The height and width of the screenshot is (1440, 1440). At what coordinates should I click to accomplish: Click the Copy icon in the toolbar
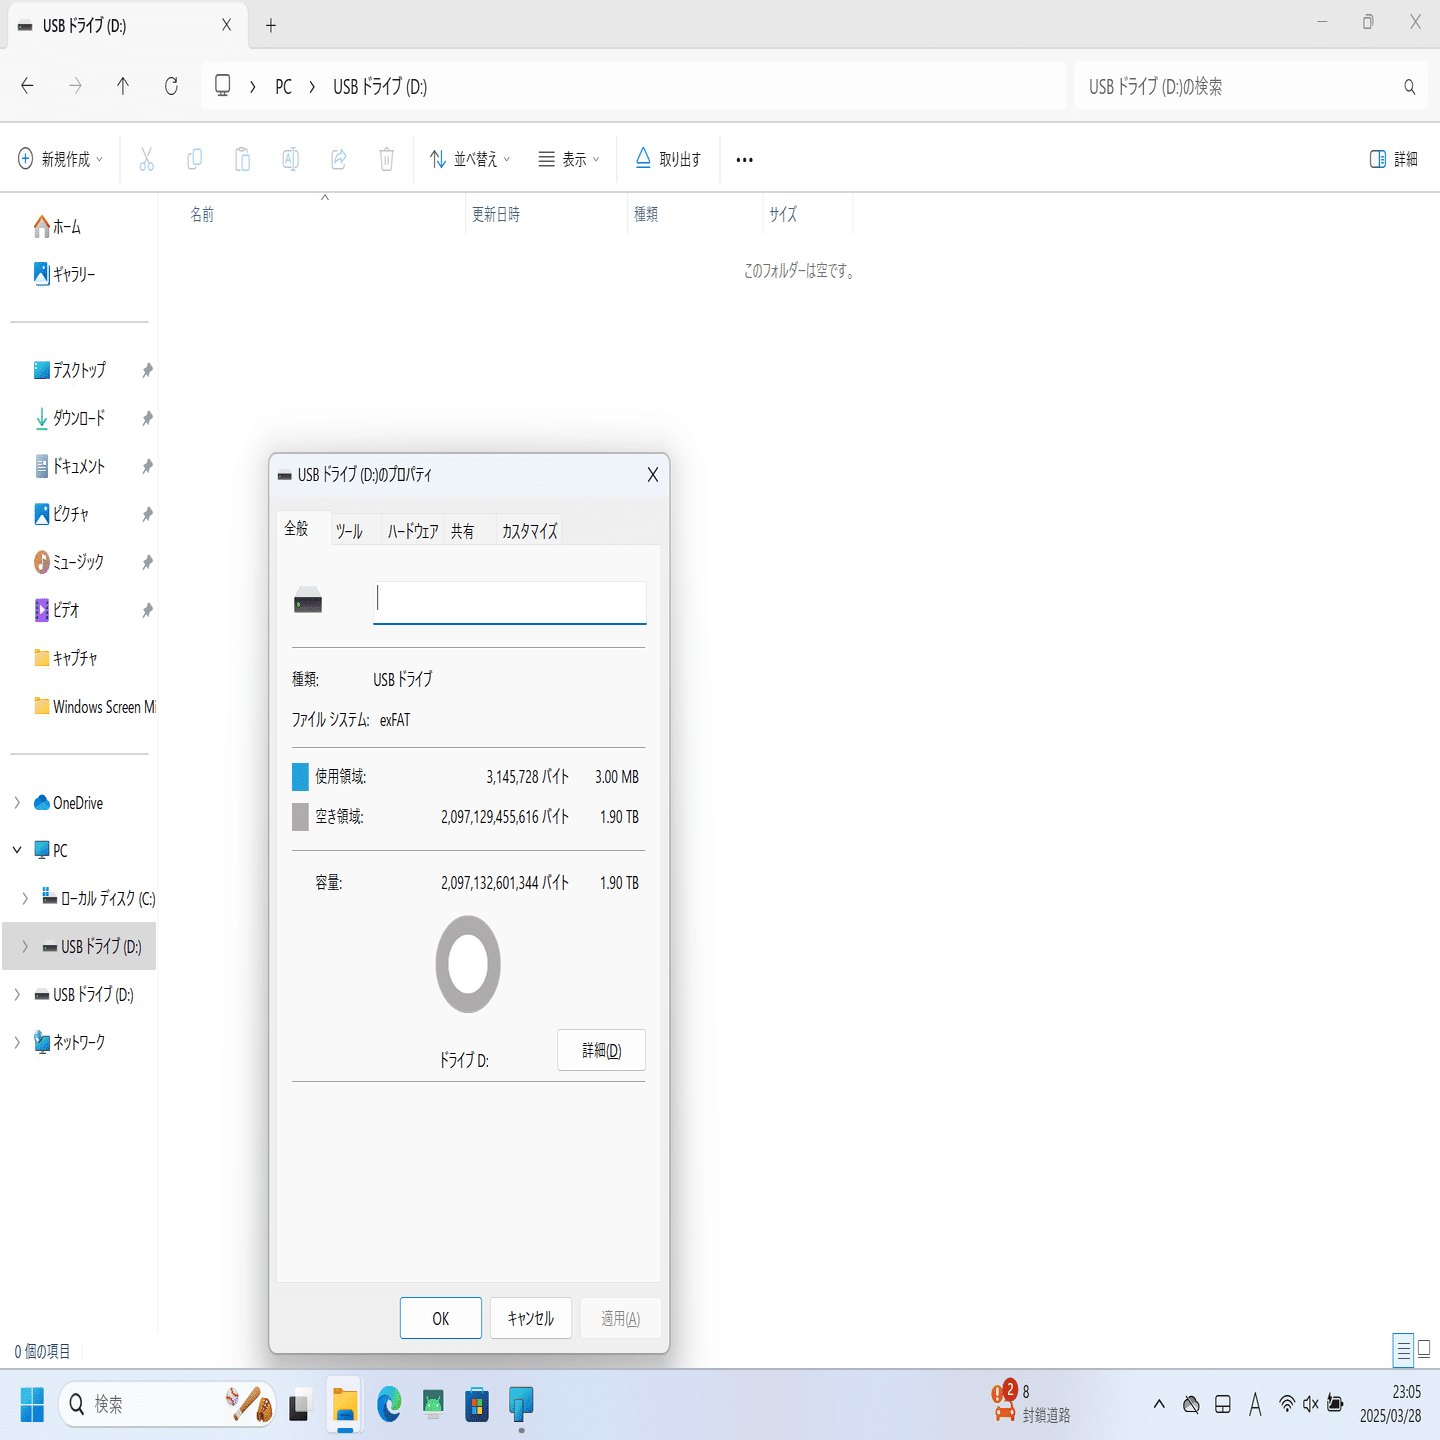coord(194,159)
